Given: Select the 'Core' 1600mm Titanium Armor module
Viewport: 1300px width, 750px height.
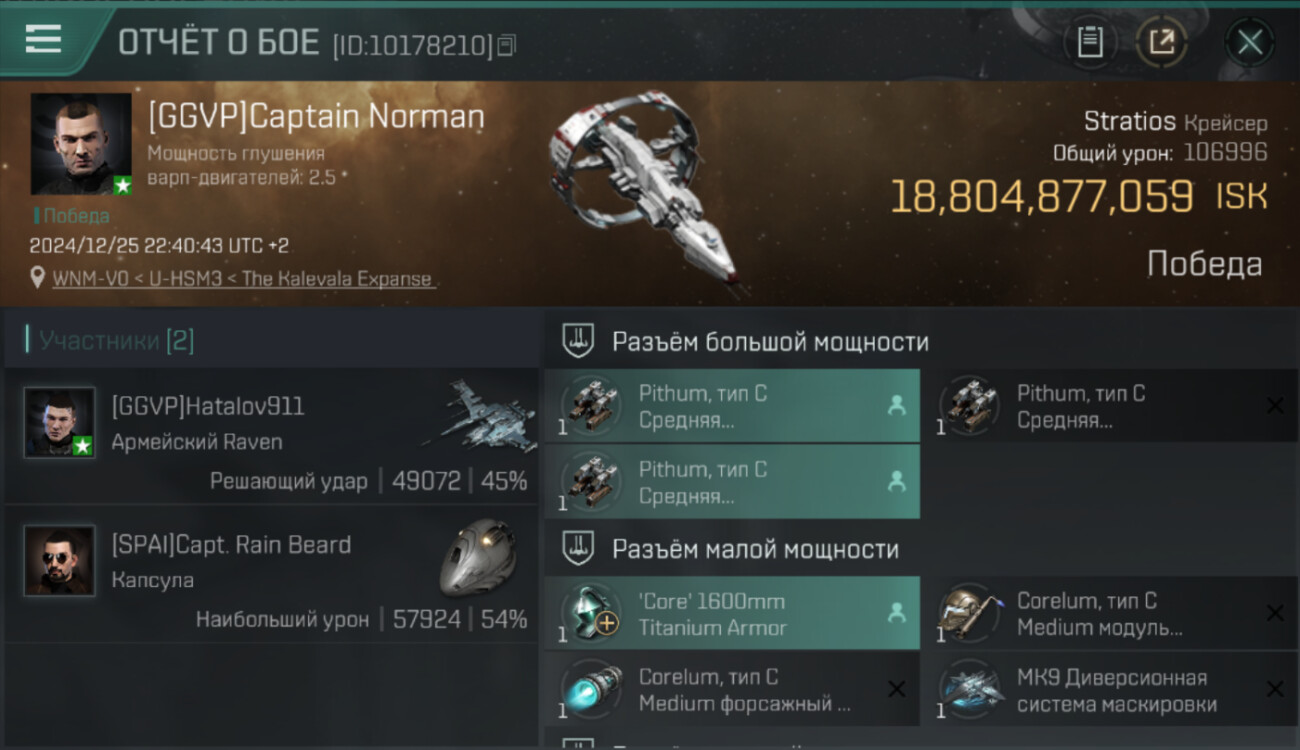Looking at the screenshot, I should 732,613.
